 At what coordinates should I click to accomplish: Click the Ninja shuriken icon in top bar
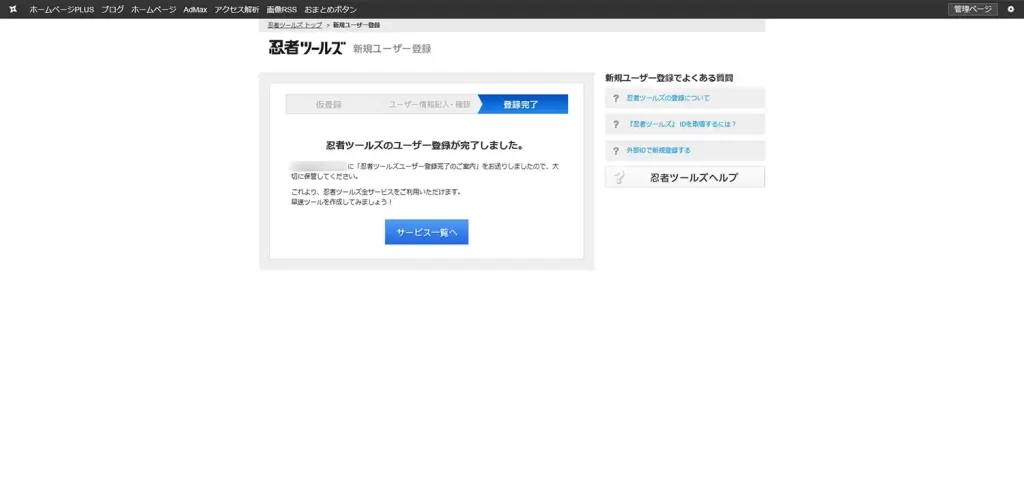pos(13,9)
